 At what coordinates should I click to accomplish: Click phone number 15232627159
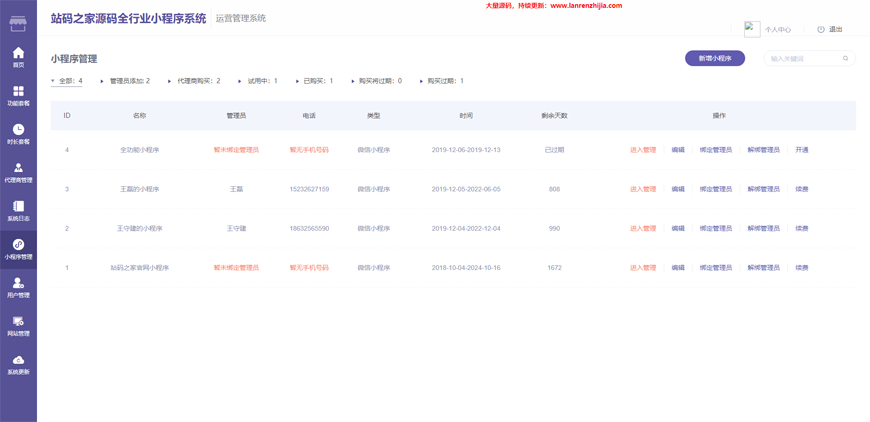click(x=309, y=189)
